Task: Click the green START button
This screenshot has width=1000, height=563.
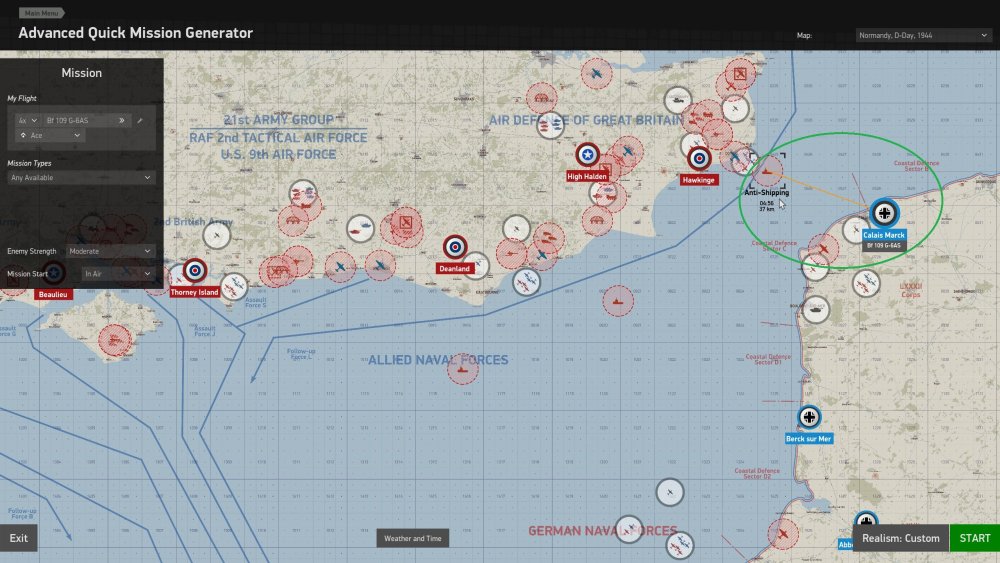Action: [x=974, y=538]
